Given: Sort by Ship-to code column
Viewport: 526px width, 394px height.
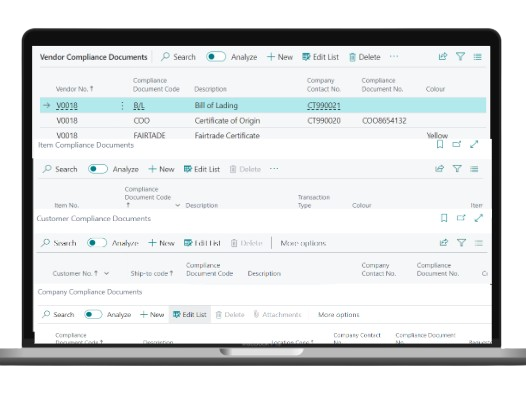Looking at the screenshot, I should (152, 273).
